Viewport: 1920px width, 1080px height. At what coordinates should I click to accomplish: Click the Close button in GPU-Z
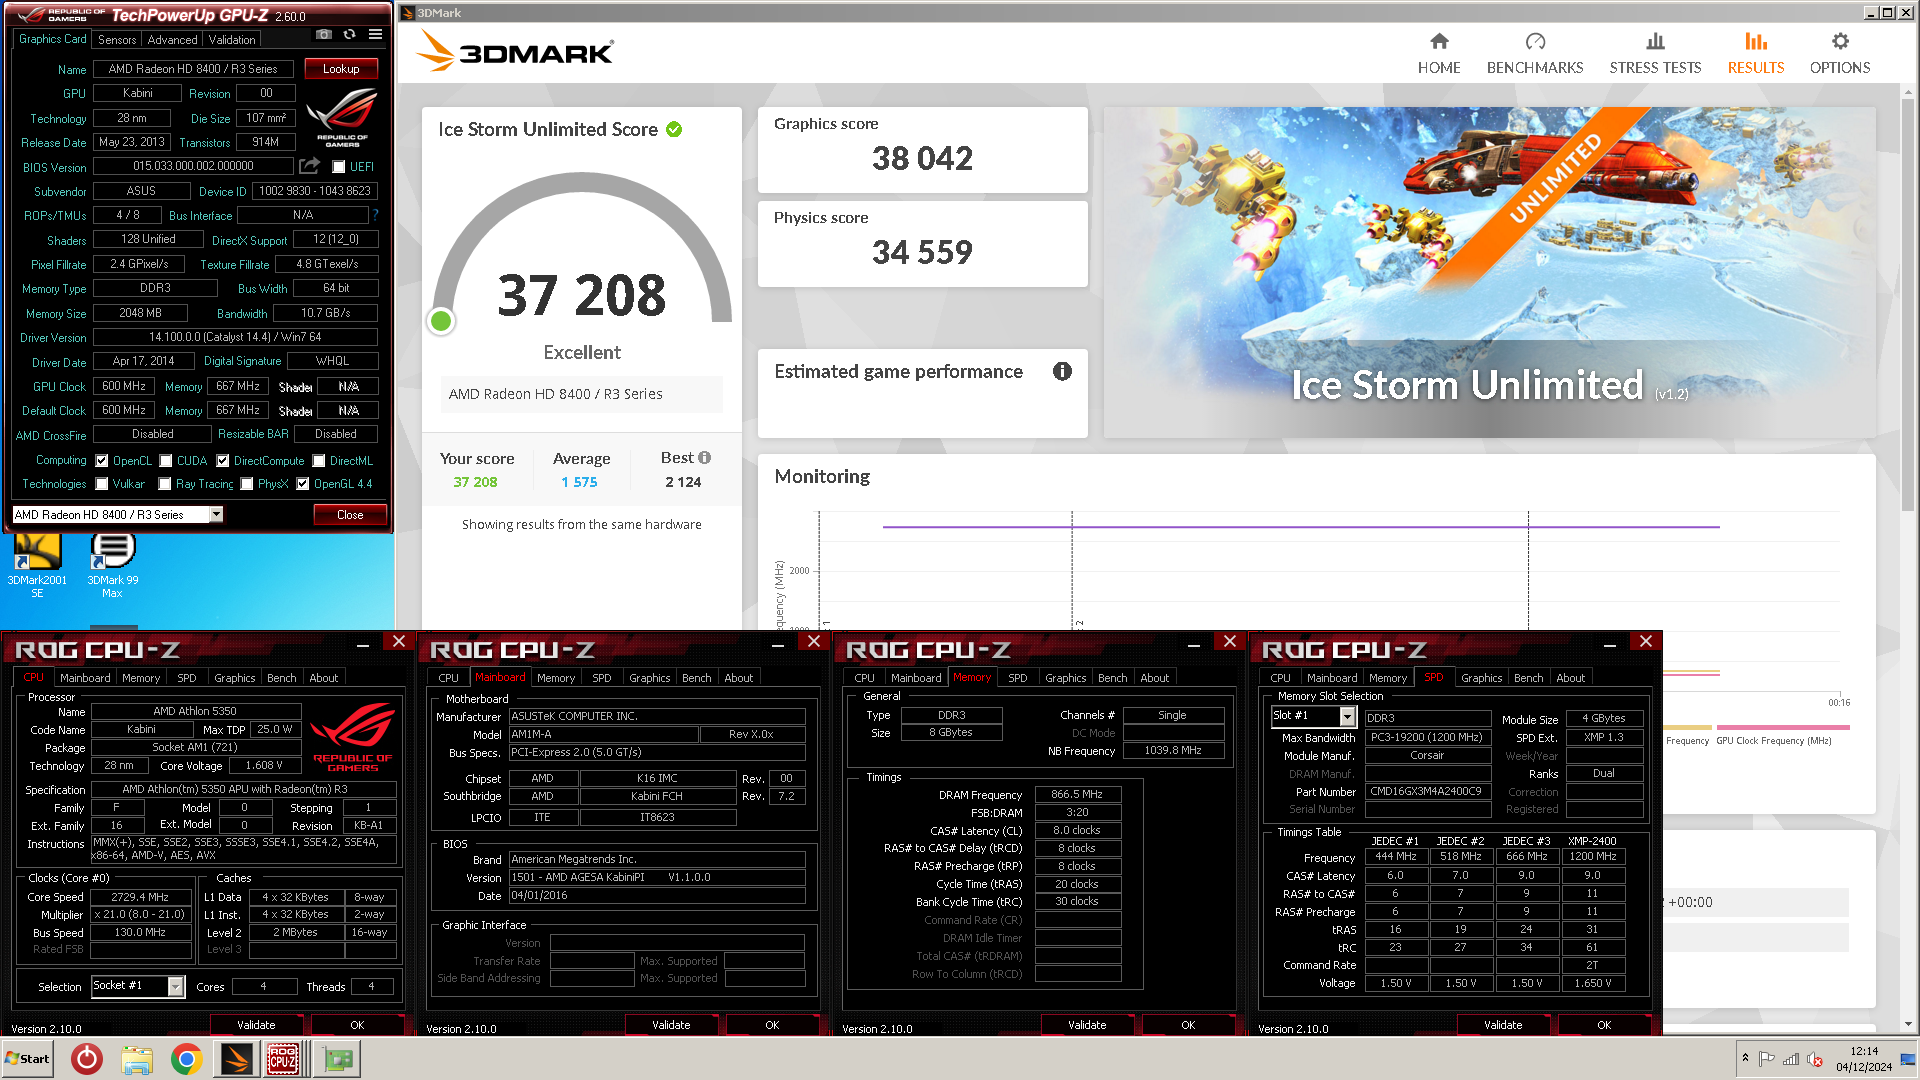pyautogui.click(x=350, y=515)
